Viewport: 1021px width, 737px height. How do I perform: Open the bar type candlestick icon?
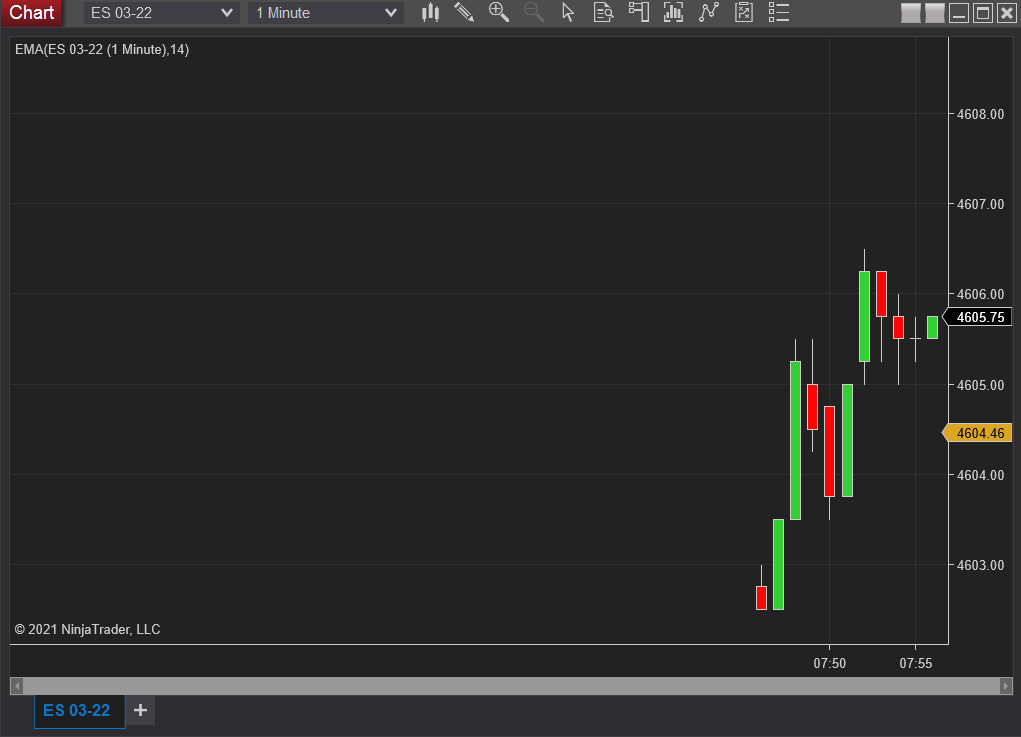[x=430, y=12]
